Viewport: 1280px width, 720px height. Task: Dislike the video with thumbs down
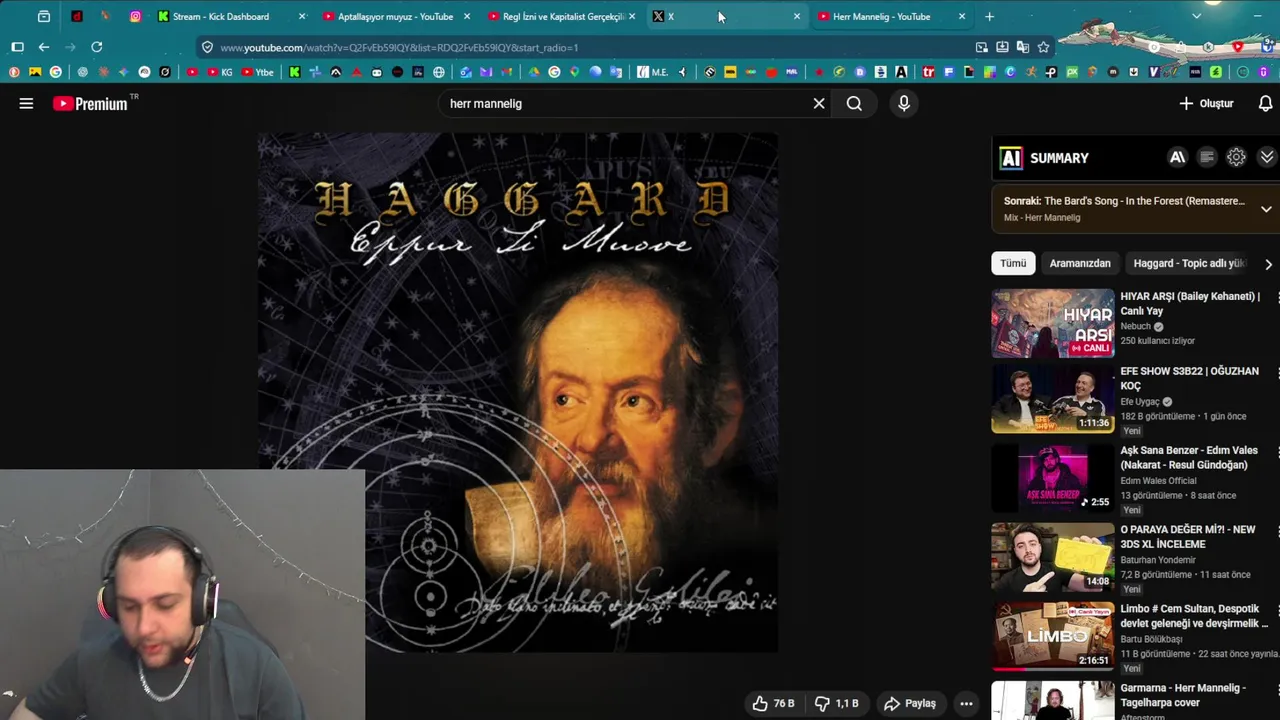click(x=836, y=703)
